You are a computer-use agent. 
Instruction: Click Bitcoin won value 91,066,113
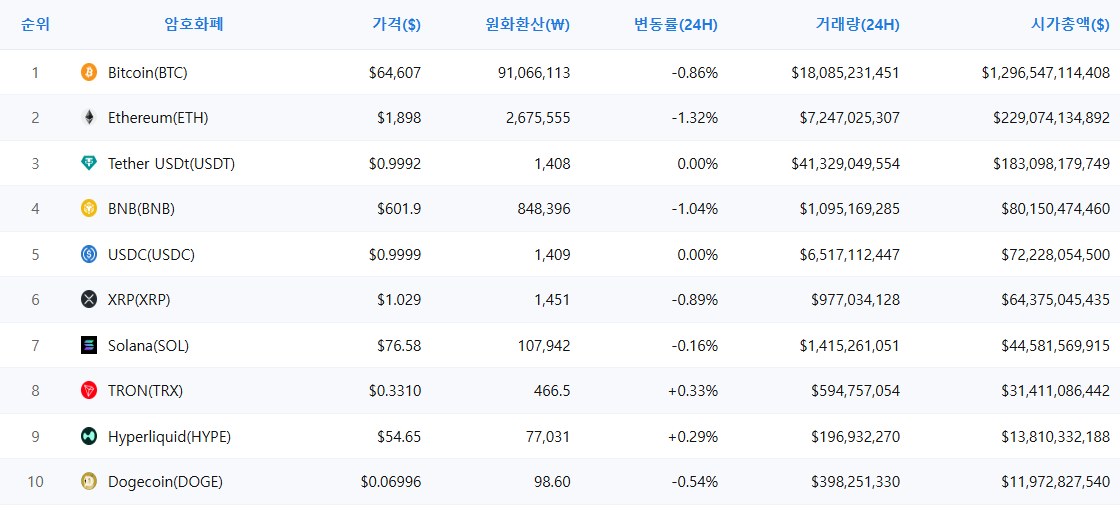point(536,72)
